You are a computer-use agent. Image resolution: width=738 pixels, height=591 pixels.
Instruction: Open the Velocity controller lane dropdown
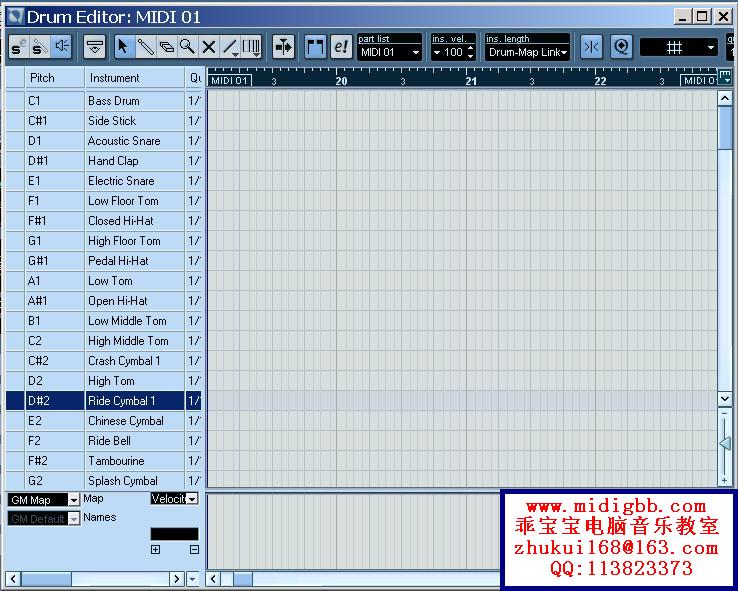click(x=174, y=498)
